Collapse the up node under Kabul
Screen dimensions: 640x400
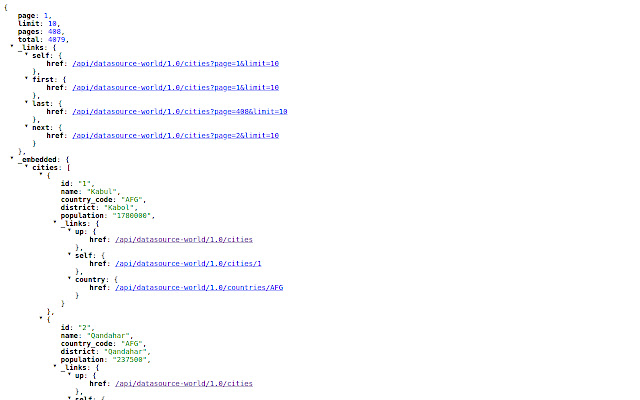coord(69,230)
